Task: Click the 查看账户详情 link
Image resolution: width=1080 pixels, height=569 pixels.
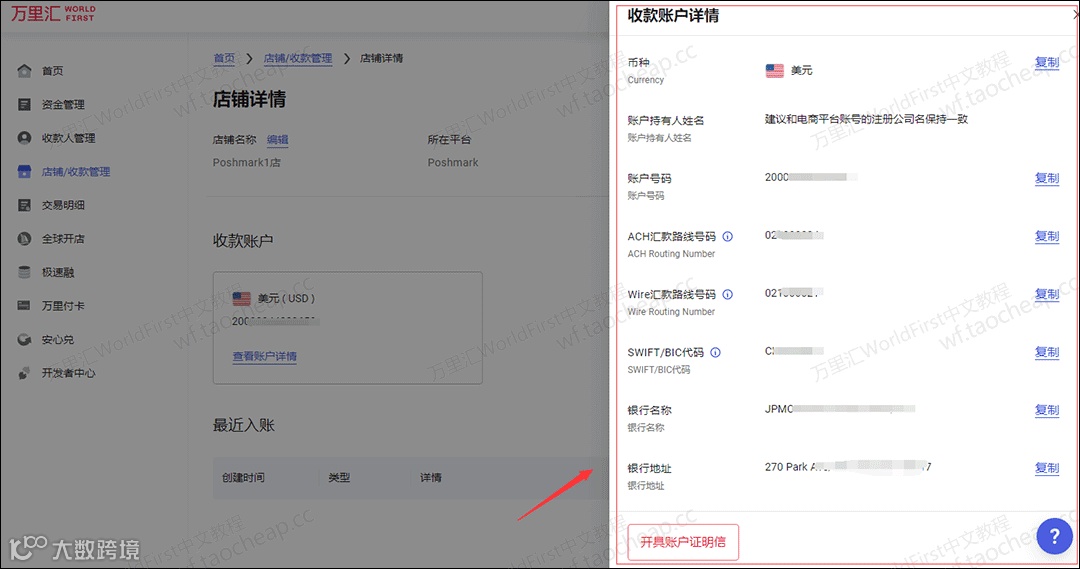Action: pyautogui.click(x=264, y=356)
